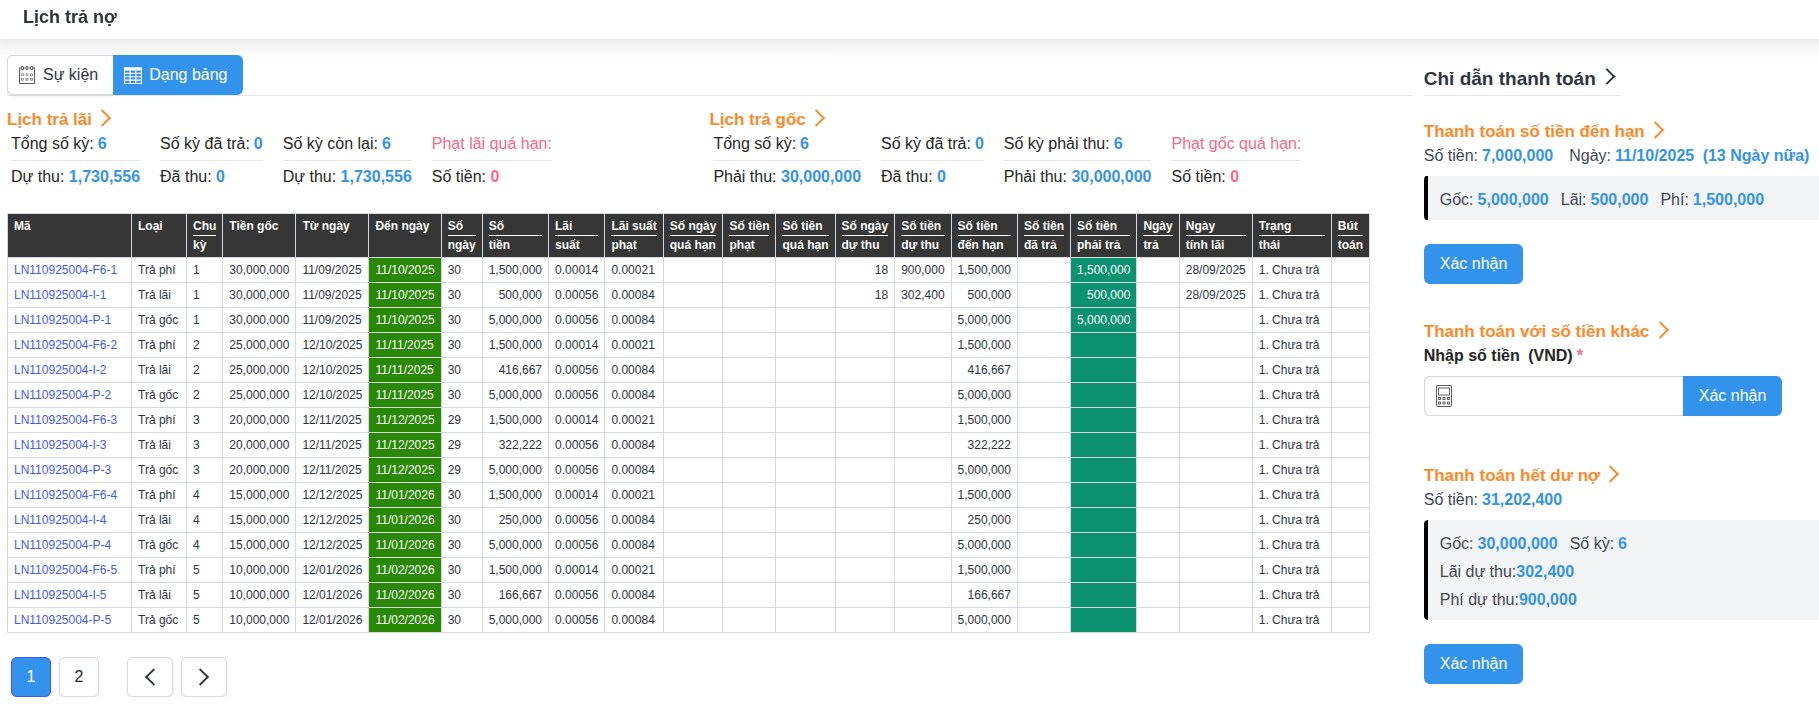Screen dimensions: 1819x705
Task: Go to previous page with left arrow
Action: [150, 677]
